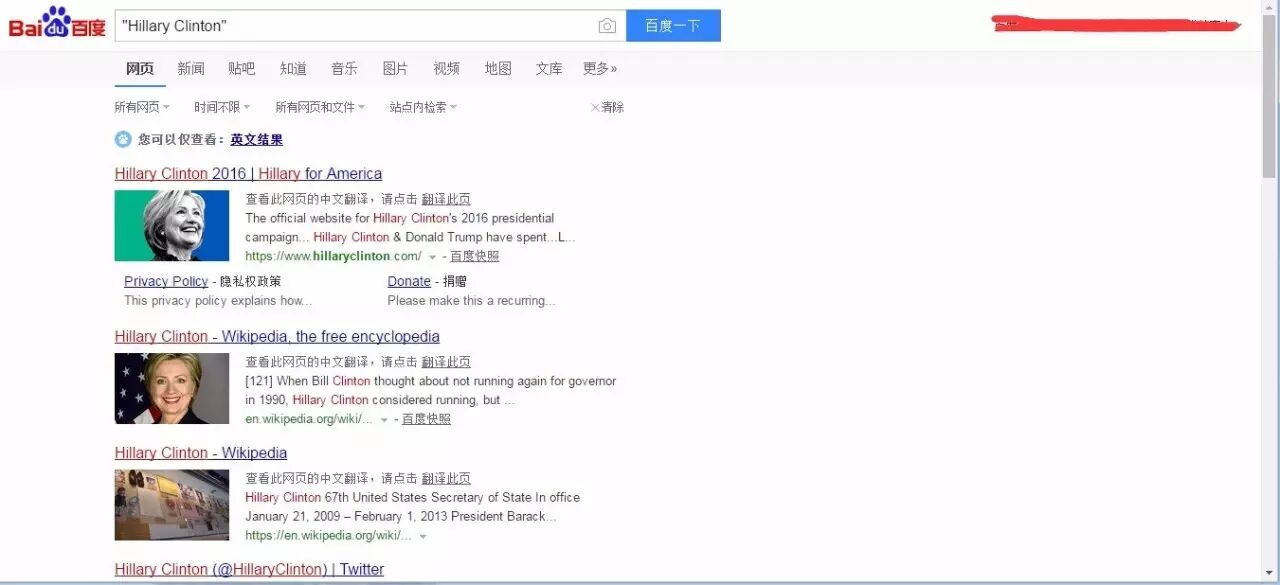1280x585 pixels.
Task: Click the third Wikipedia result thumbnail
Action: point(172,505)
